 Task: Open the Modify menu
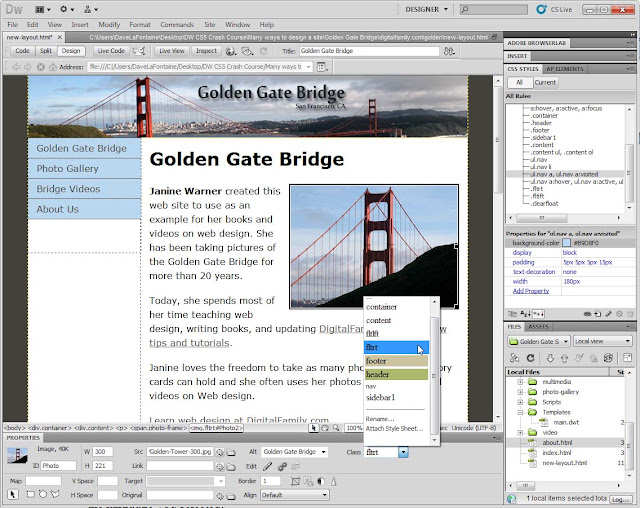(109, 24)
